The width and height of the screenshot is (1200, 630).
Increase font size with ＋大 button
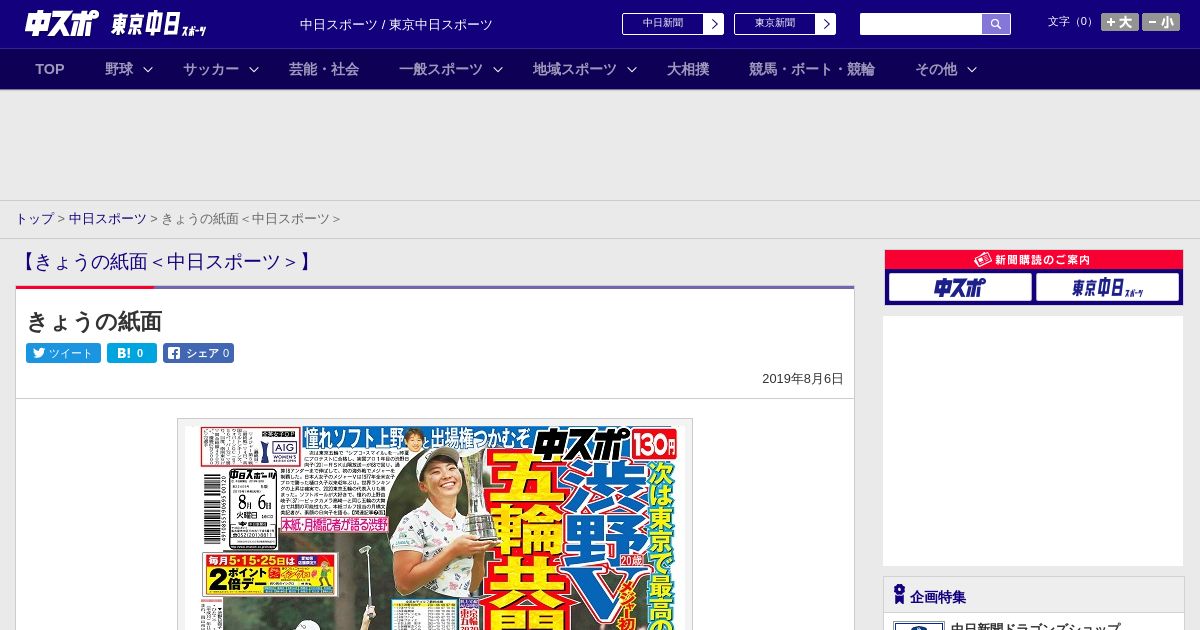(1120, 22)
